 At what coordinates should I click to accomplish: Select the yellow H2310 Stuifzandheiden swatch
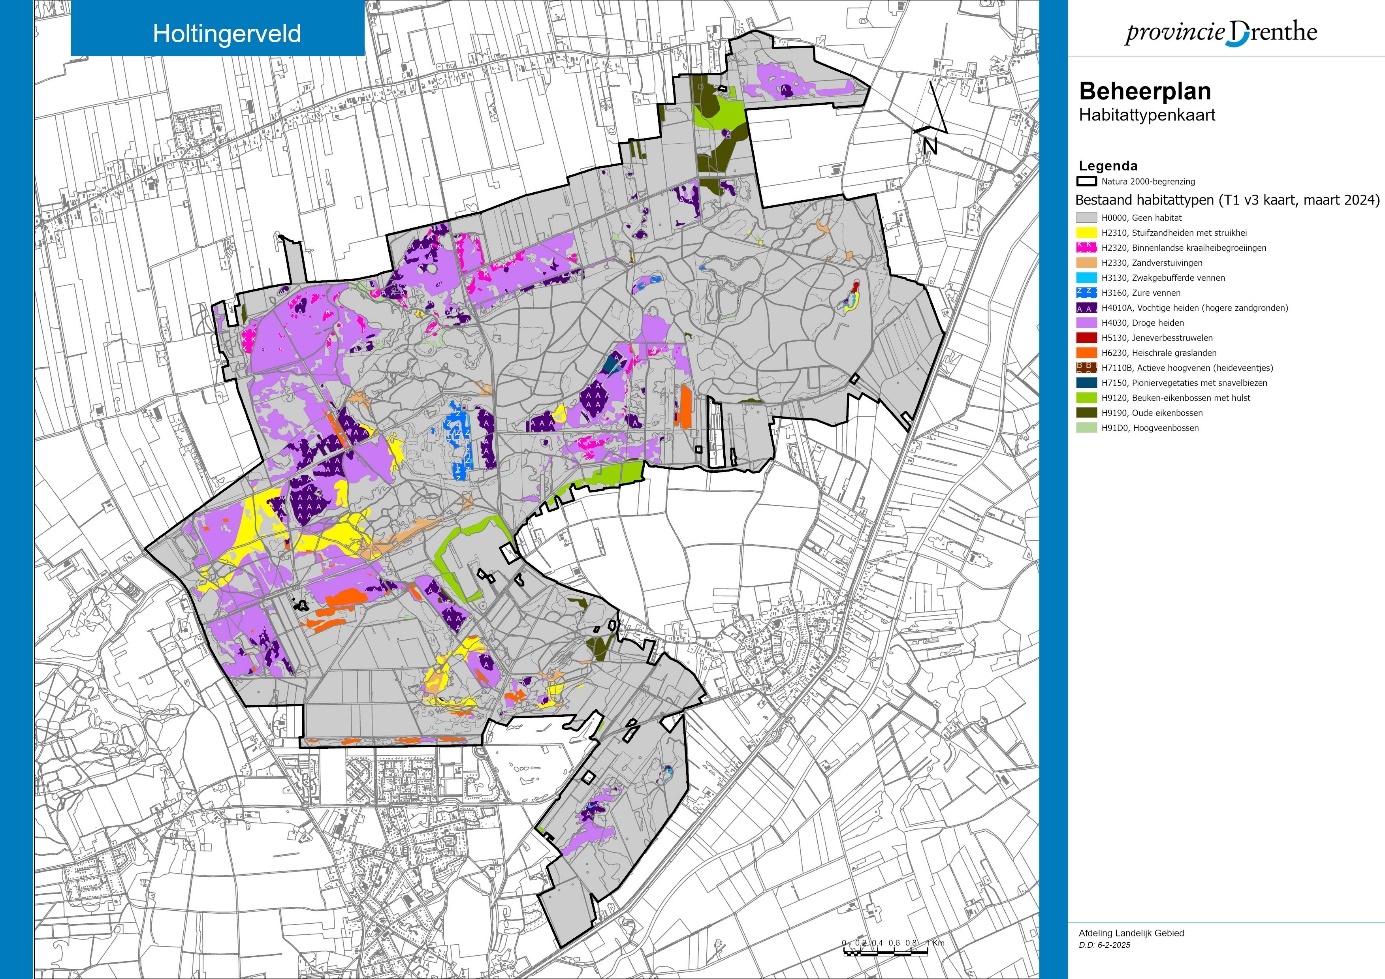click(x=1086, y=233)
